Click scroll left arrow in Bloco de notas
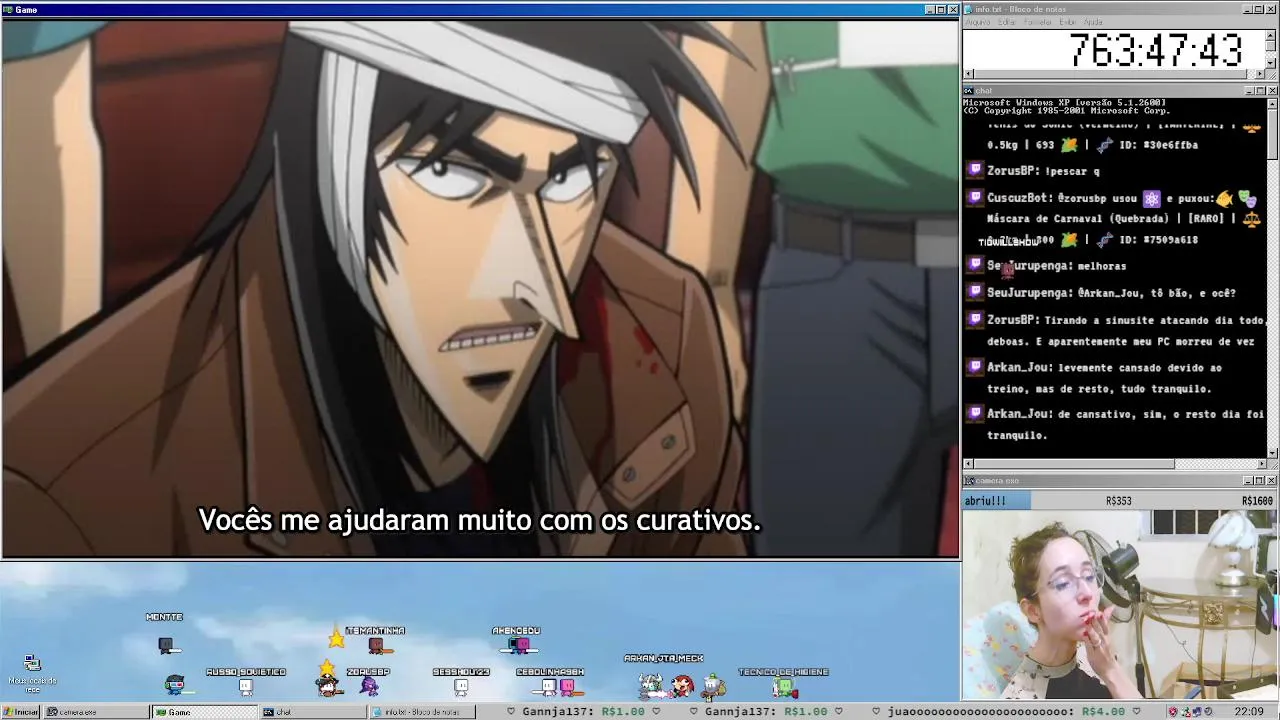 (968, 74)
